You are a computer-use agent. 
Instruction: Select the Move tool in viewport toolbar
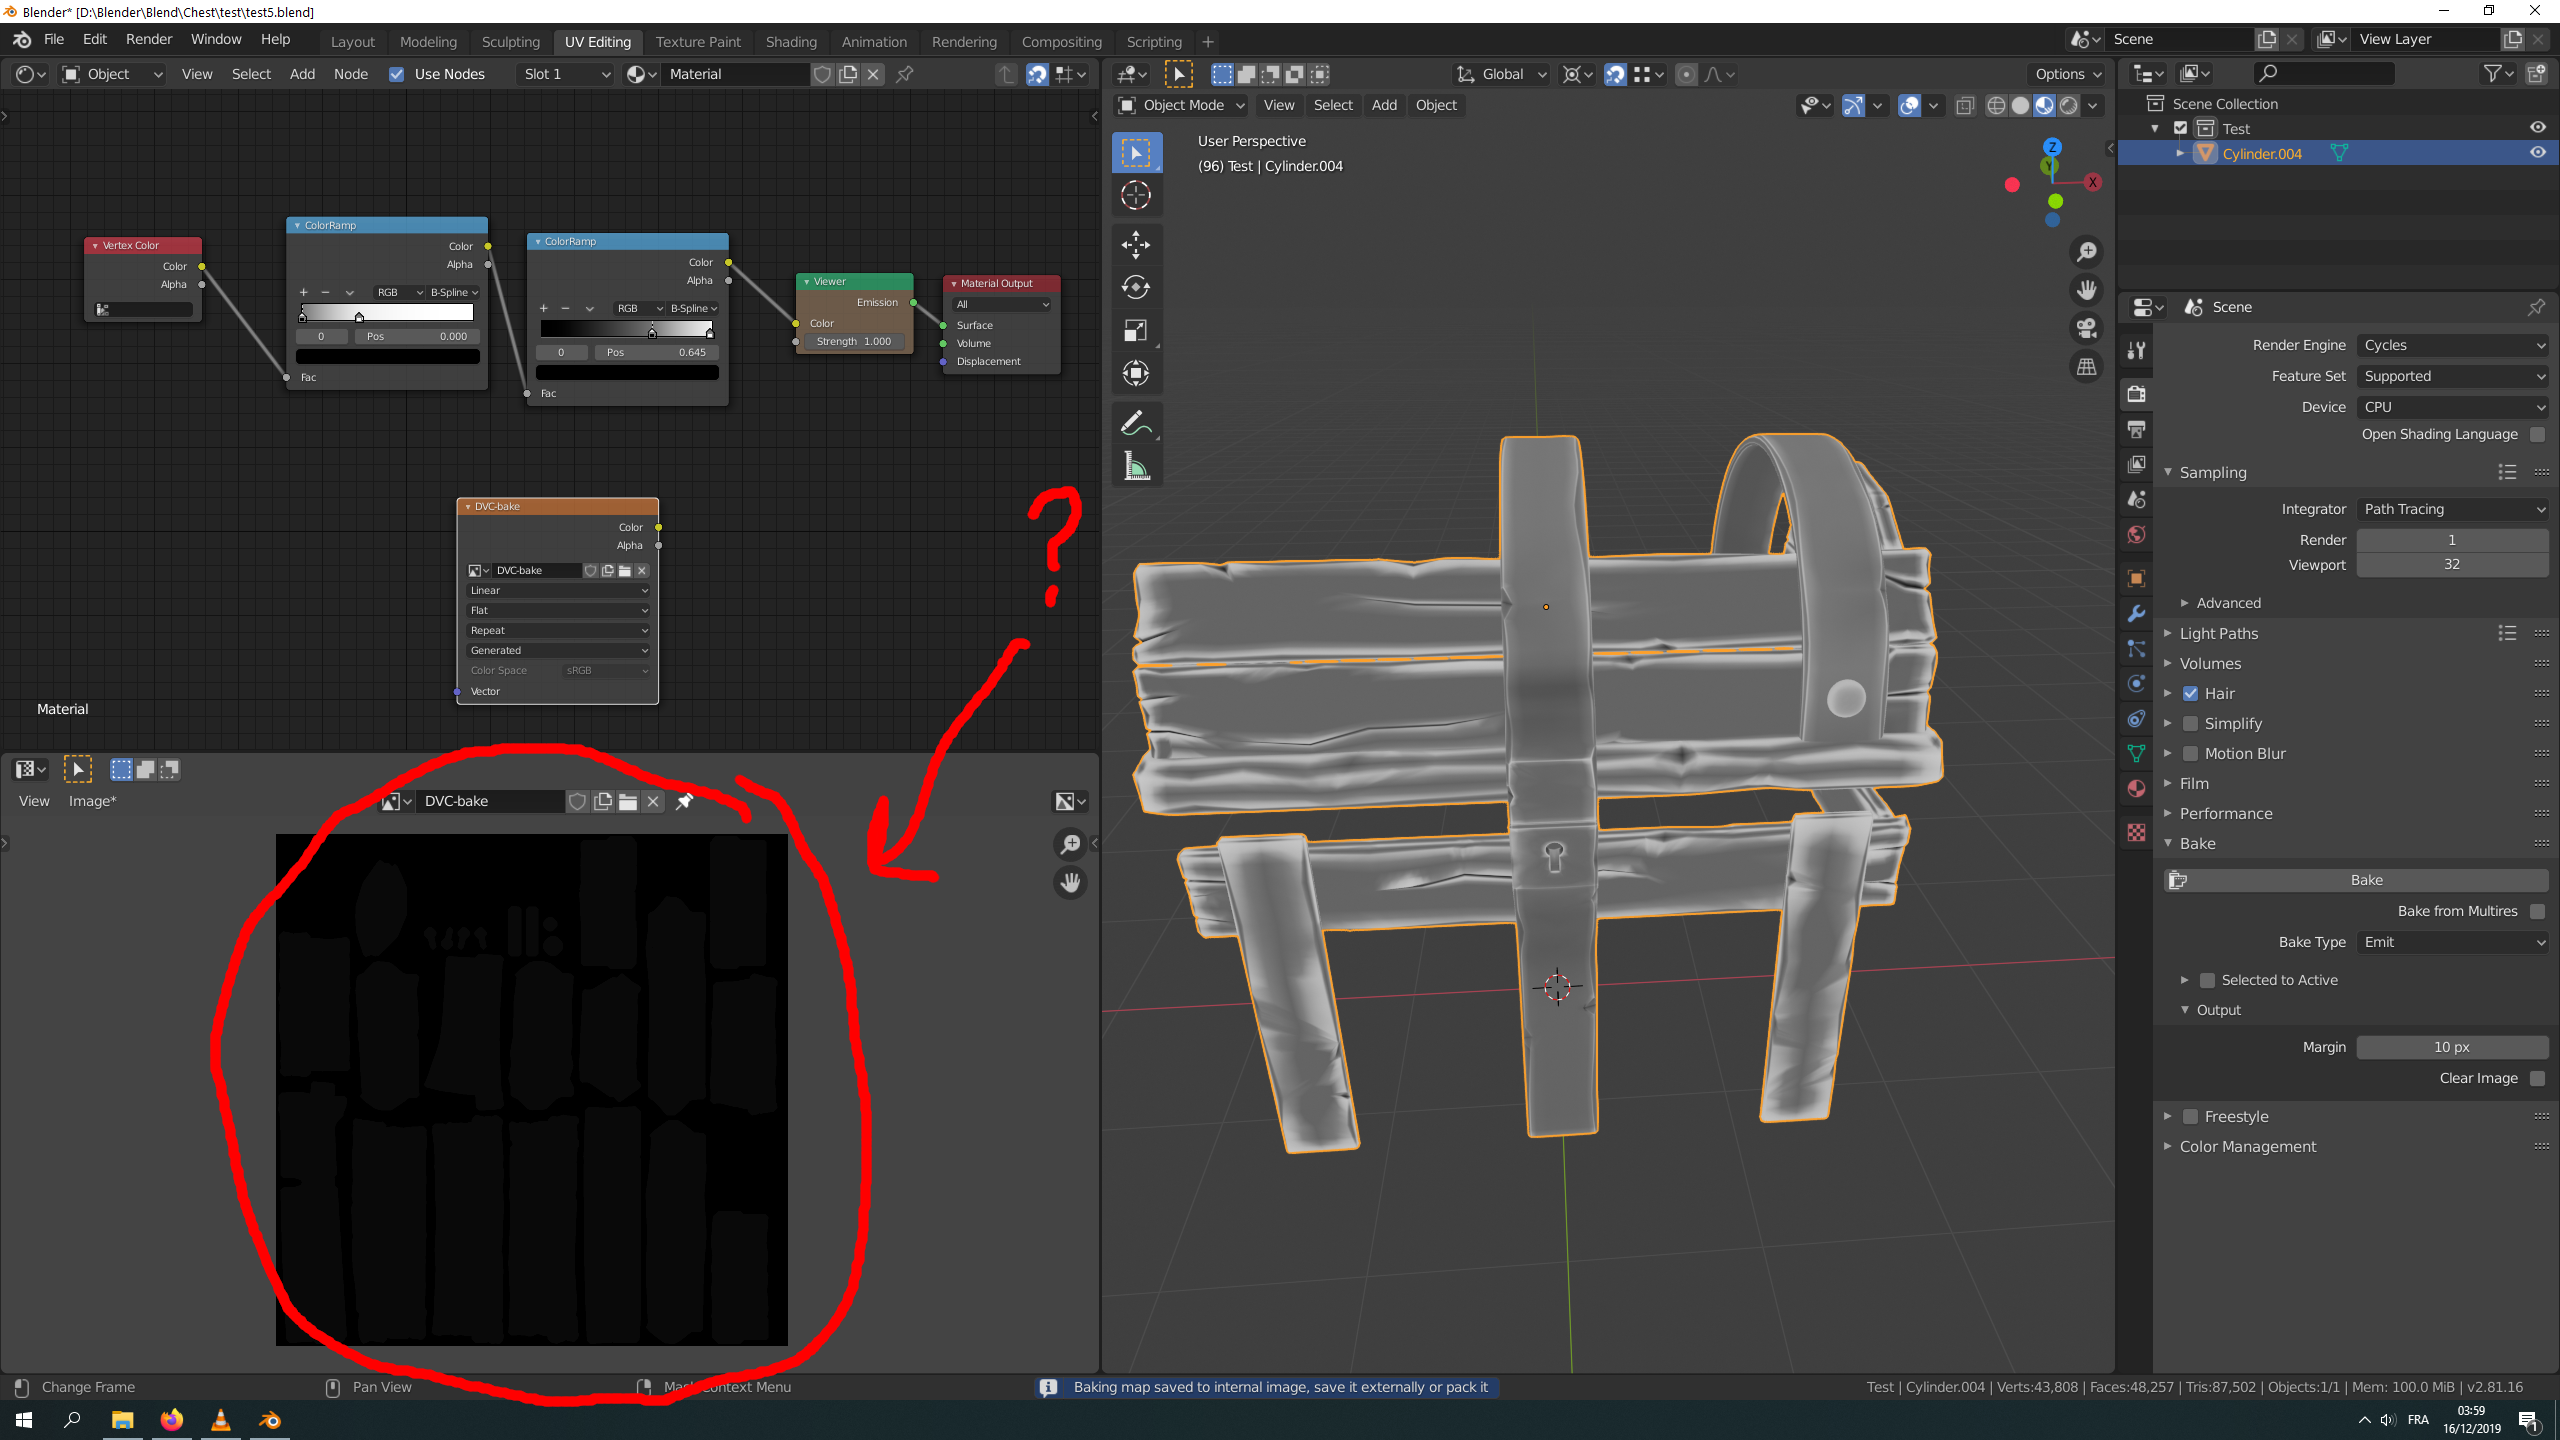tap(1136, 245)
